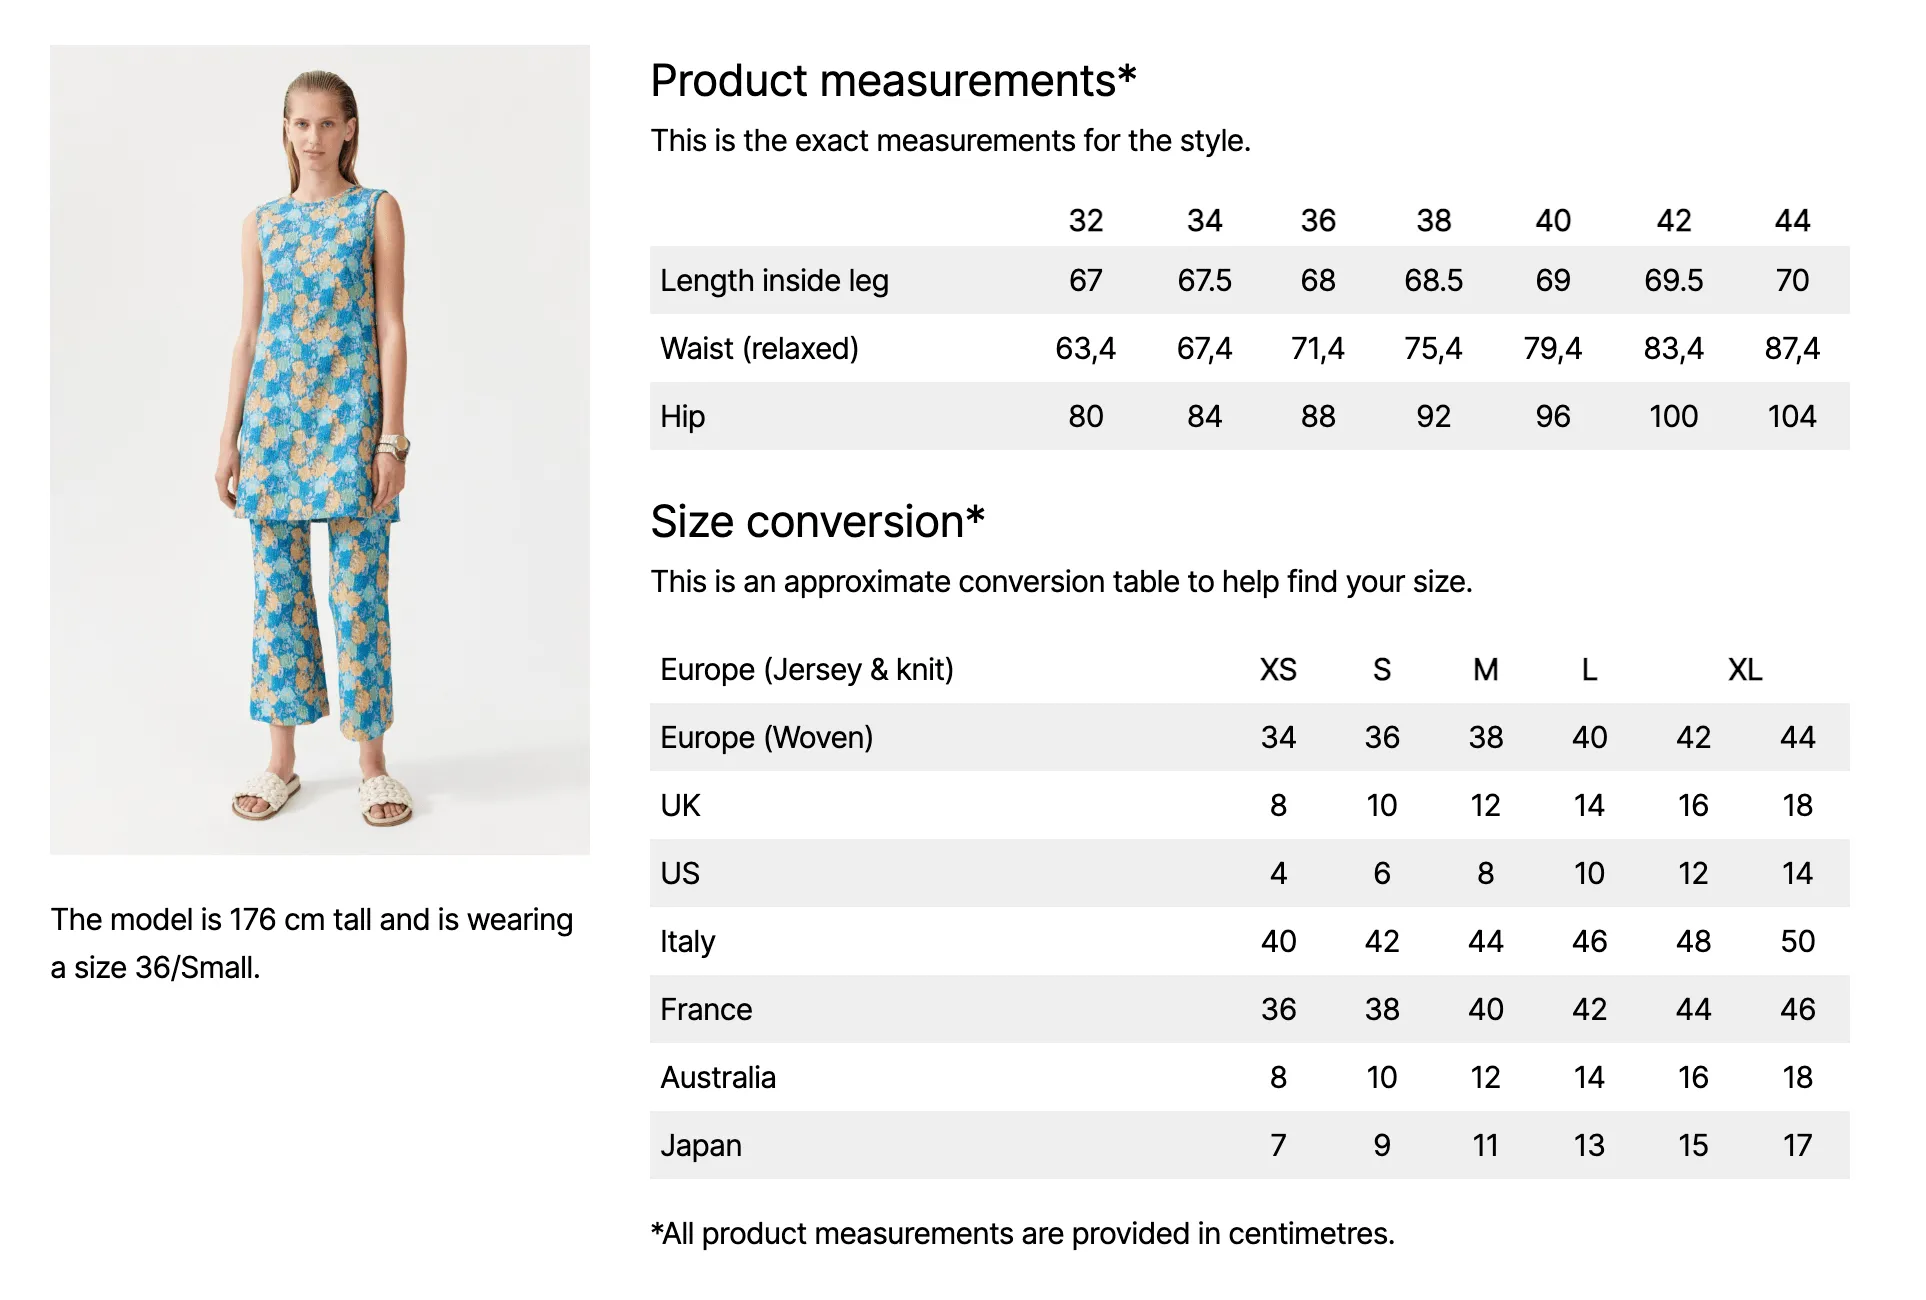Click the France row label
This screenshot has width=1926, height=1300.
tap(706, 1009)
